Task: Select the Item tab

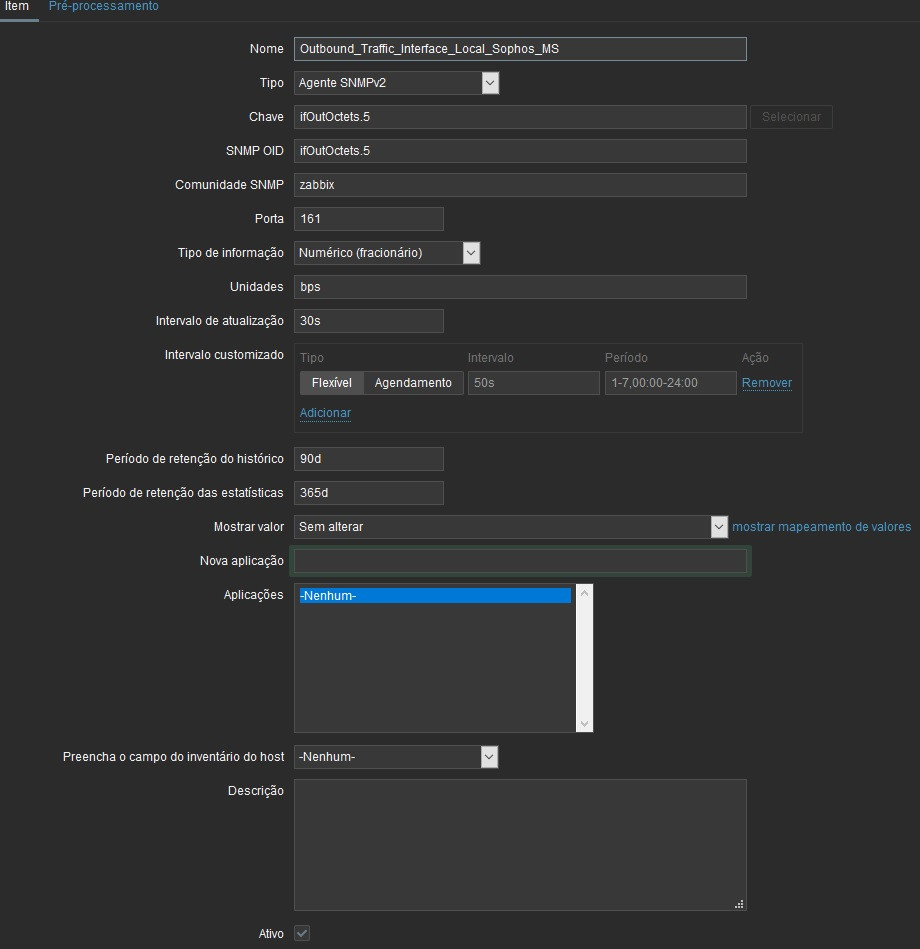Action: point(17,6)
